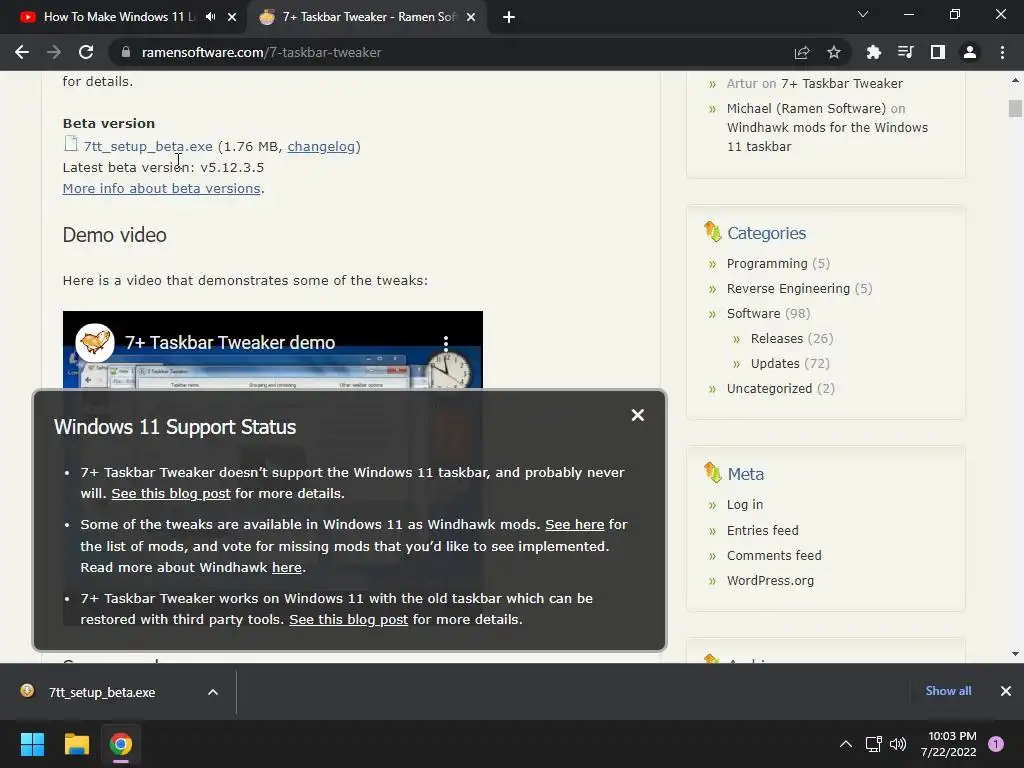
Task: Open 7+ Taskbar Tweaker comment link by Artur
Action: click(x=842, y=84)
